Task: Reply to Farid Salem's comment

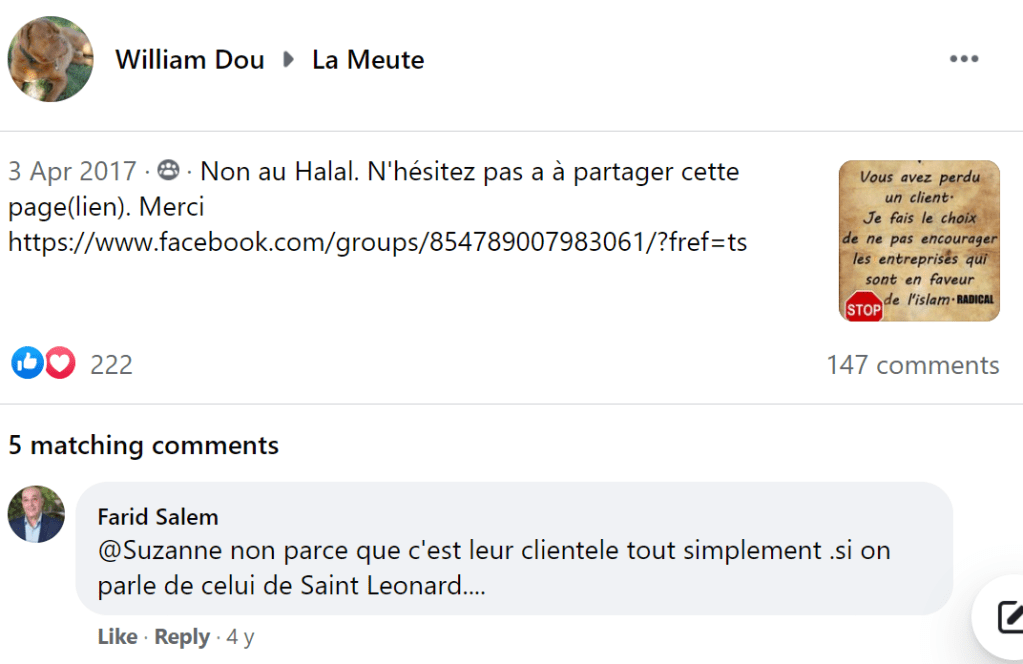Action: tap(182, 637)
